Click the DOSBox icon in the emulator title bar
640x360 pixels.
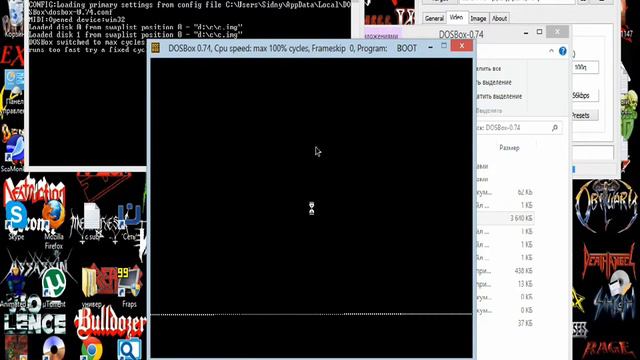click(x=156, y=48)
